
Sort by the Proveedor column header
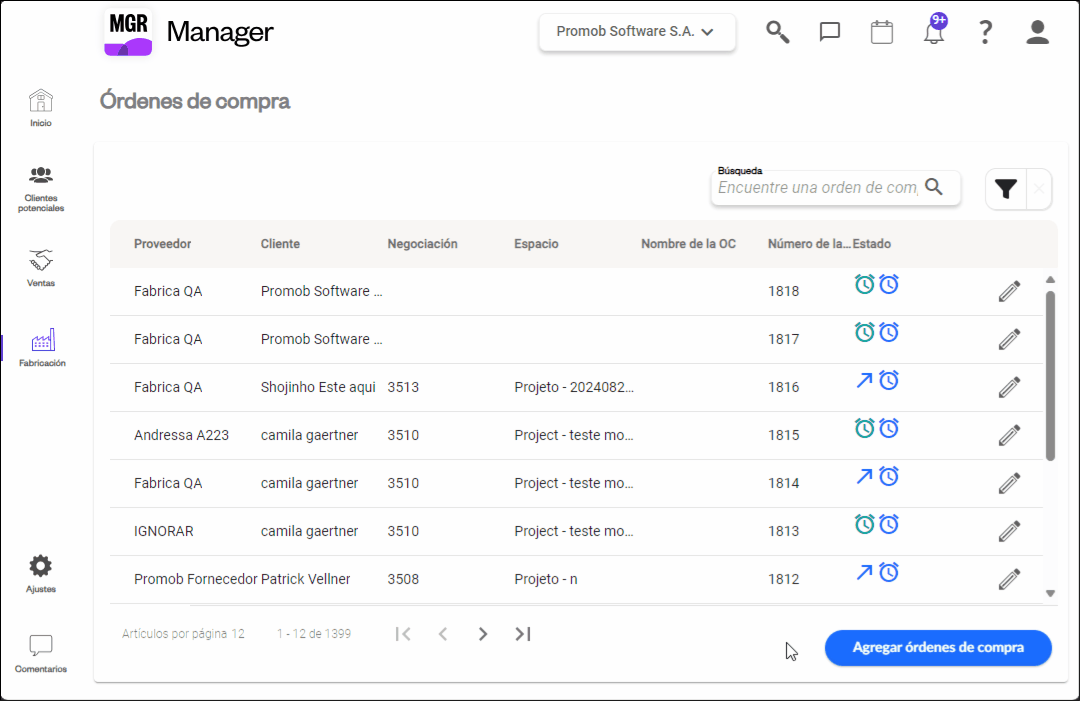(163, 244)
